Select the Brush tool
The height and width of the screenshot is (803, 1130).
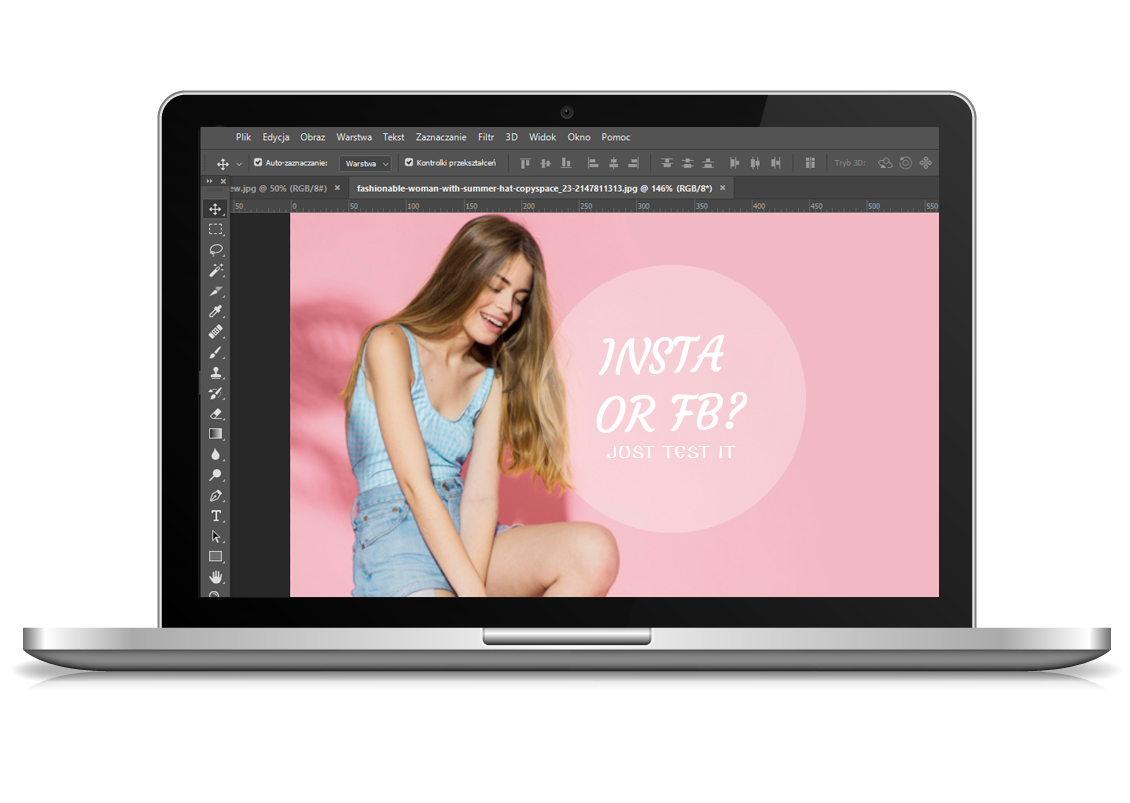pyautogui.click(x=215, y=352)
